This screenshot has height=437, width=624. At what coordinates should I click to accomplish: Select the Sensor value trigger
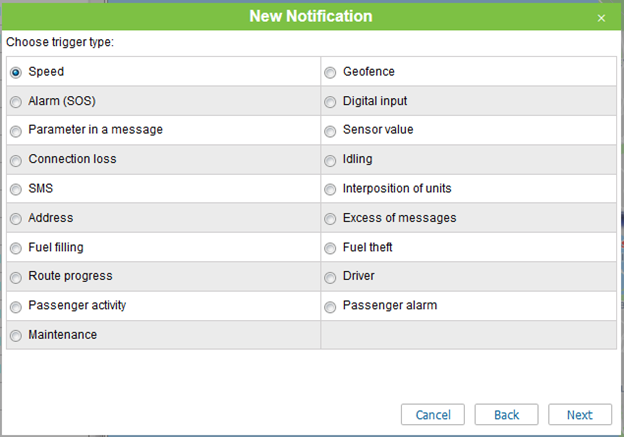coord(330,130)
